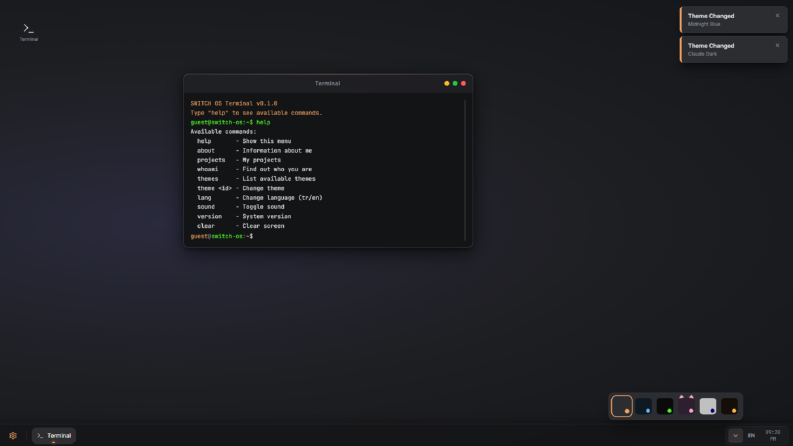Click the 'whoami - Find out who you are' line

tap(254, 169)
